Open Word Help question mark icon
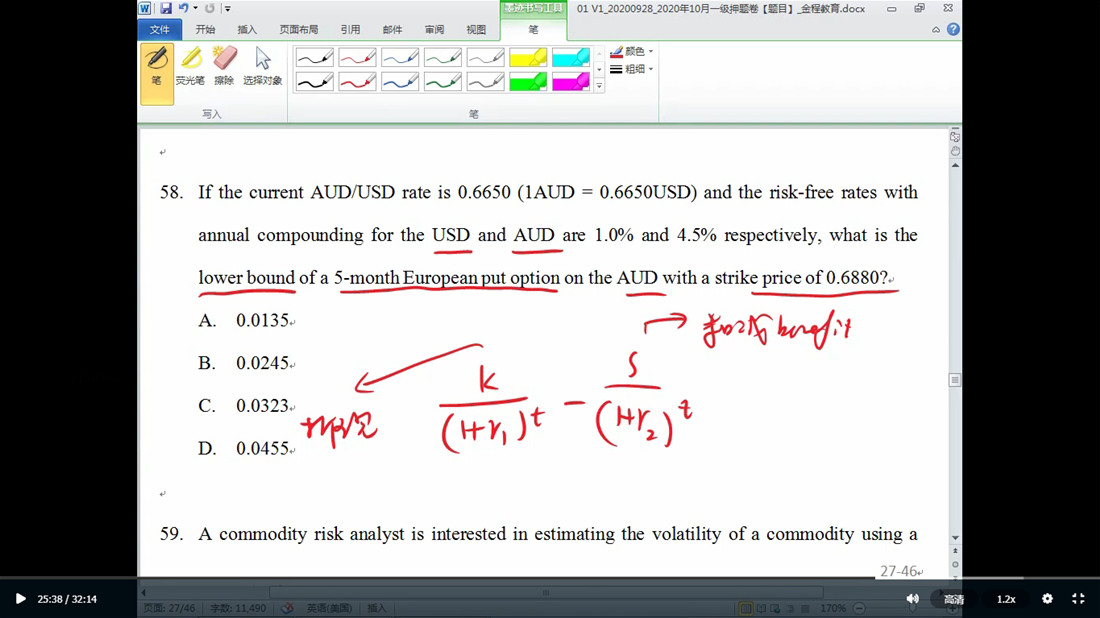The width and height of the screenshot is (1100, 618). [953, 29]
